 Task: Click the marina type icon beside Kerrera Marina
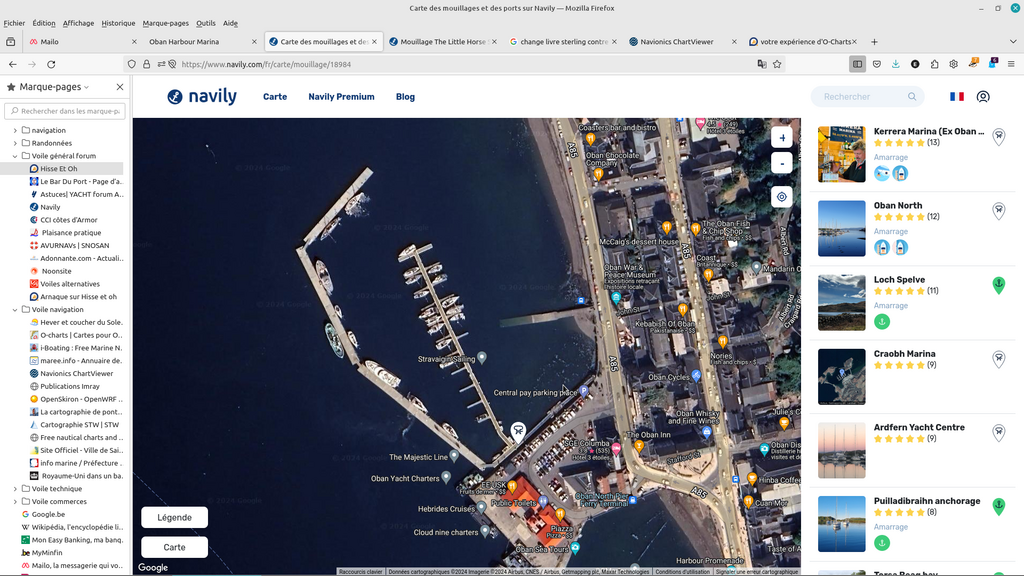(x=999, y=136)
